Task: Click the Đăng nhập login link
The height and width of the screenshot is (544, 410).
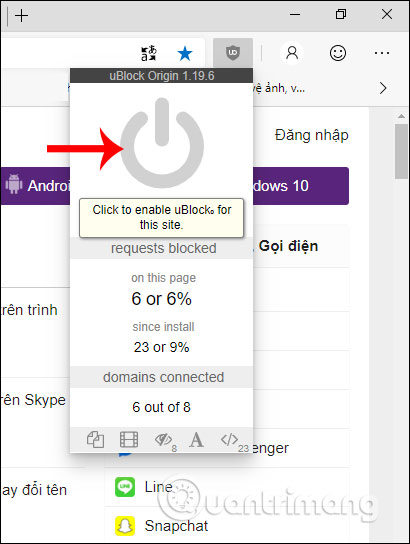Action: 311,135
